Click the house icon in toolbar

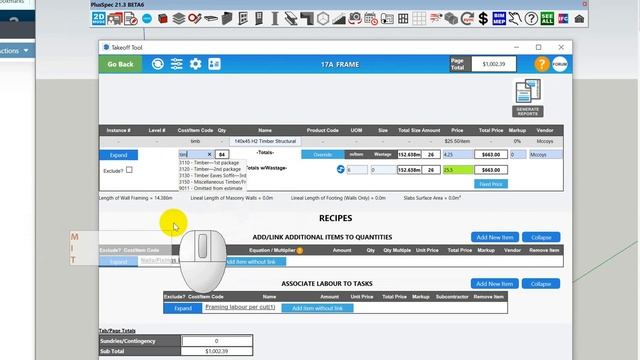(x=579, y=19)
